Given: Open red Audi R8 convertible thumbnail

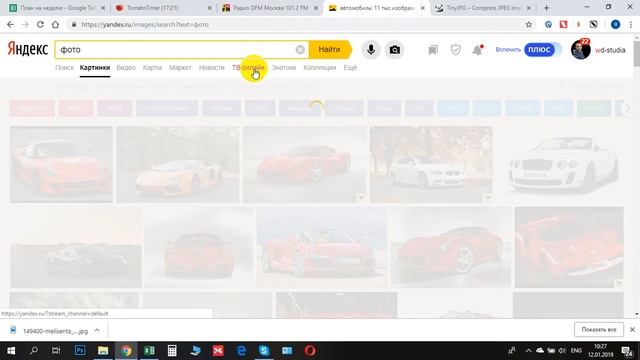Looking at the screenshot, I should click(x=322, y=247).
